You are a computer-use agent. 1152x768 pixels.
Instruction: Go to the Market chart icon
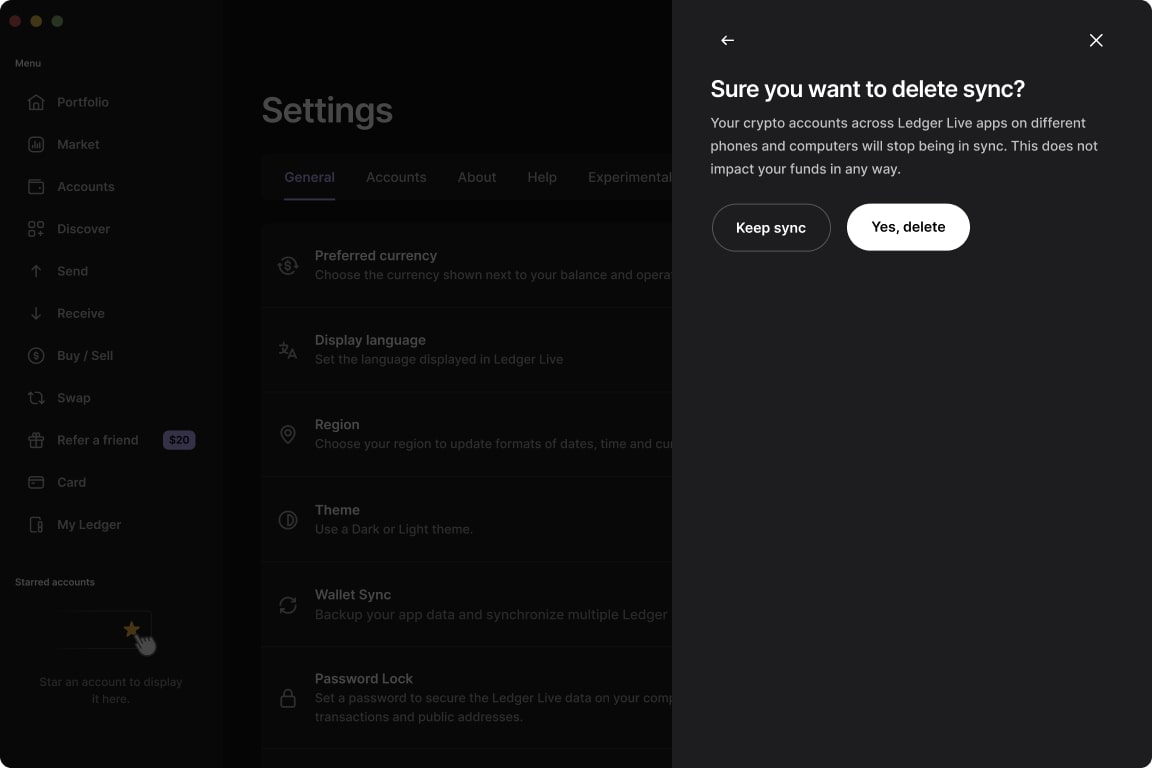[36, 144]
